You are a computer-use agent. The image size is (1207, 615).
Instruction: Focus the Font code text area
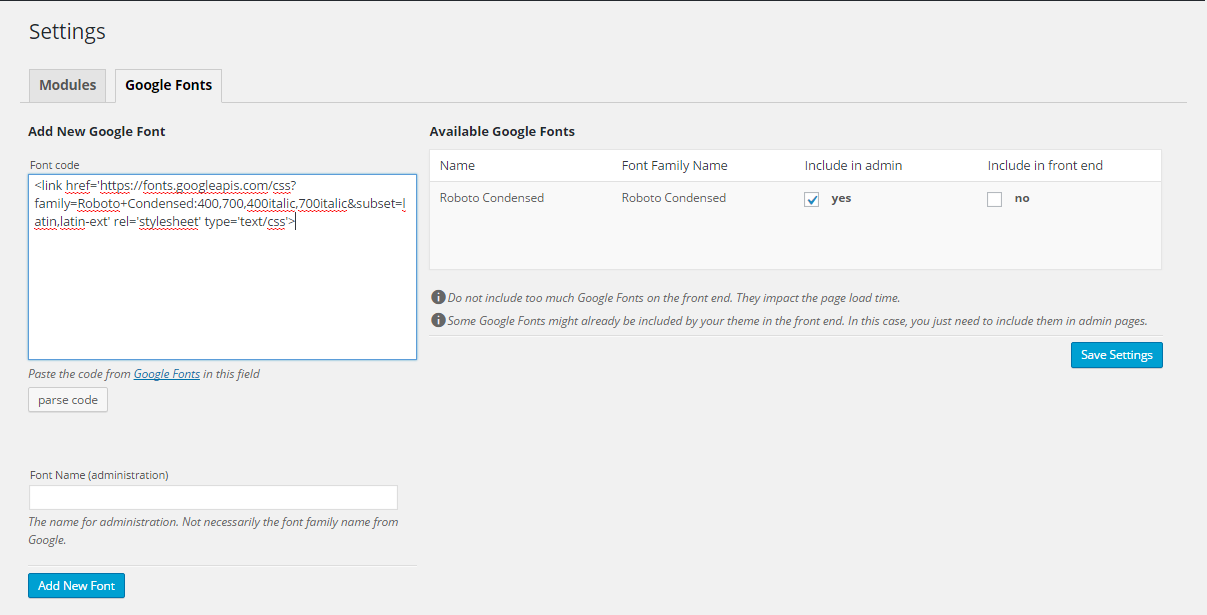click(222, 290)
